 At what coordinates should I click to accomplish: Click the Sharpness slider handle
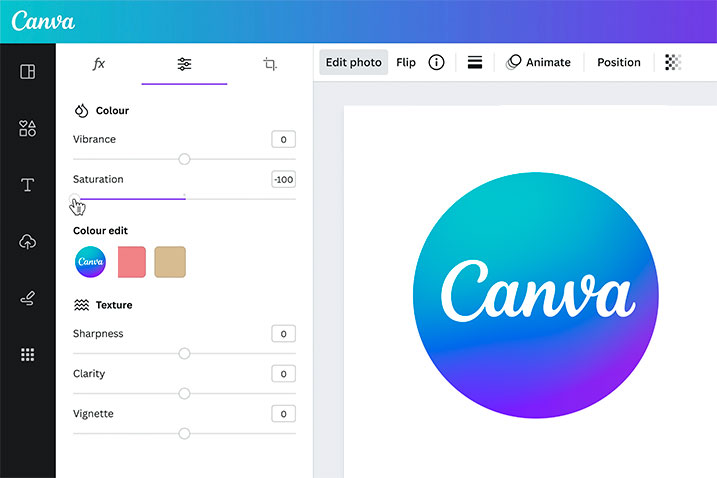[x=184, y=354]
